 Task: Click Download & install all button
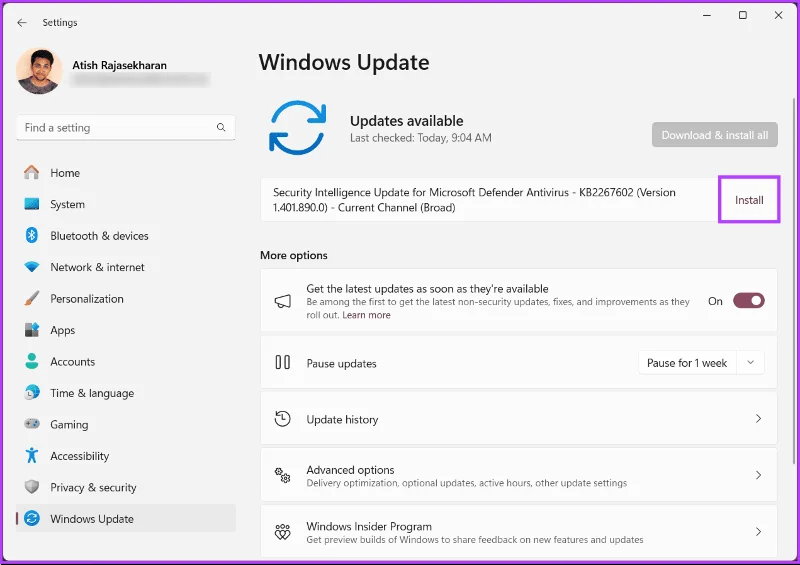click(714, 135)
